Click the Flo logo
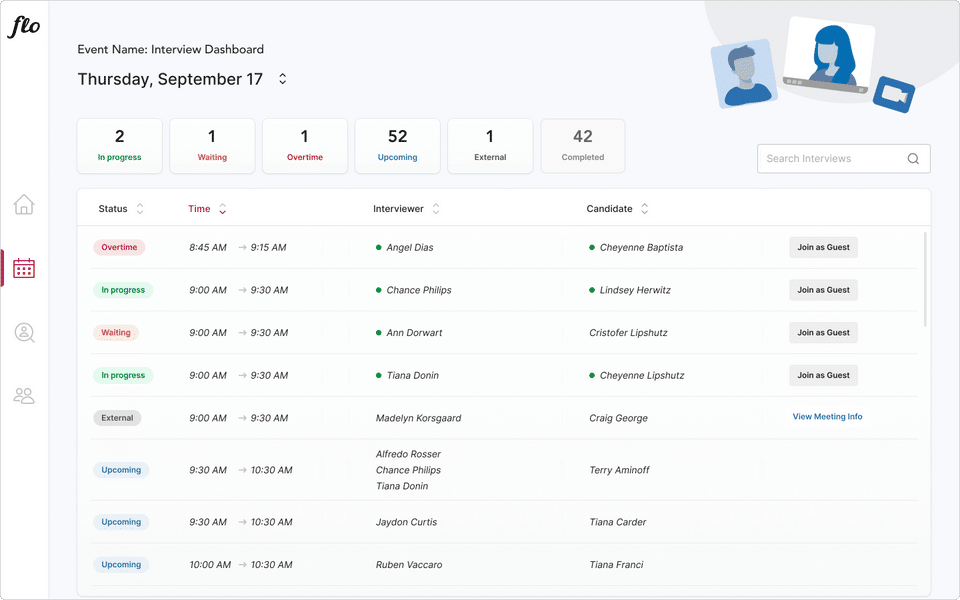Viewport: 960px width, 600px height. [24, 27]
